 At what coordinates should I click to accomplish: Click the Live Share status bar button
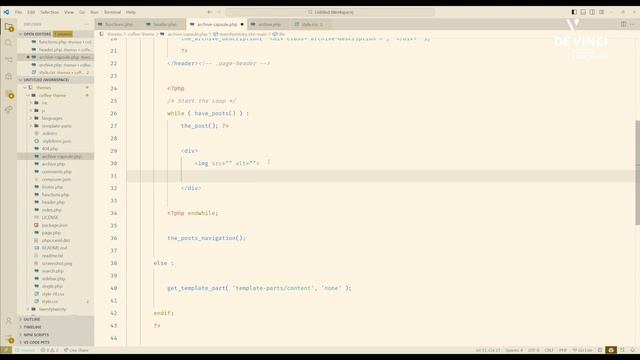pyautogui.click(x=76, y=350)
